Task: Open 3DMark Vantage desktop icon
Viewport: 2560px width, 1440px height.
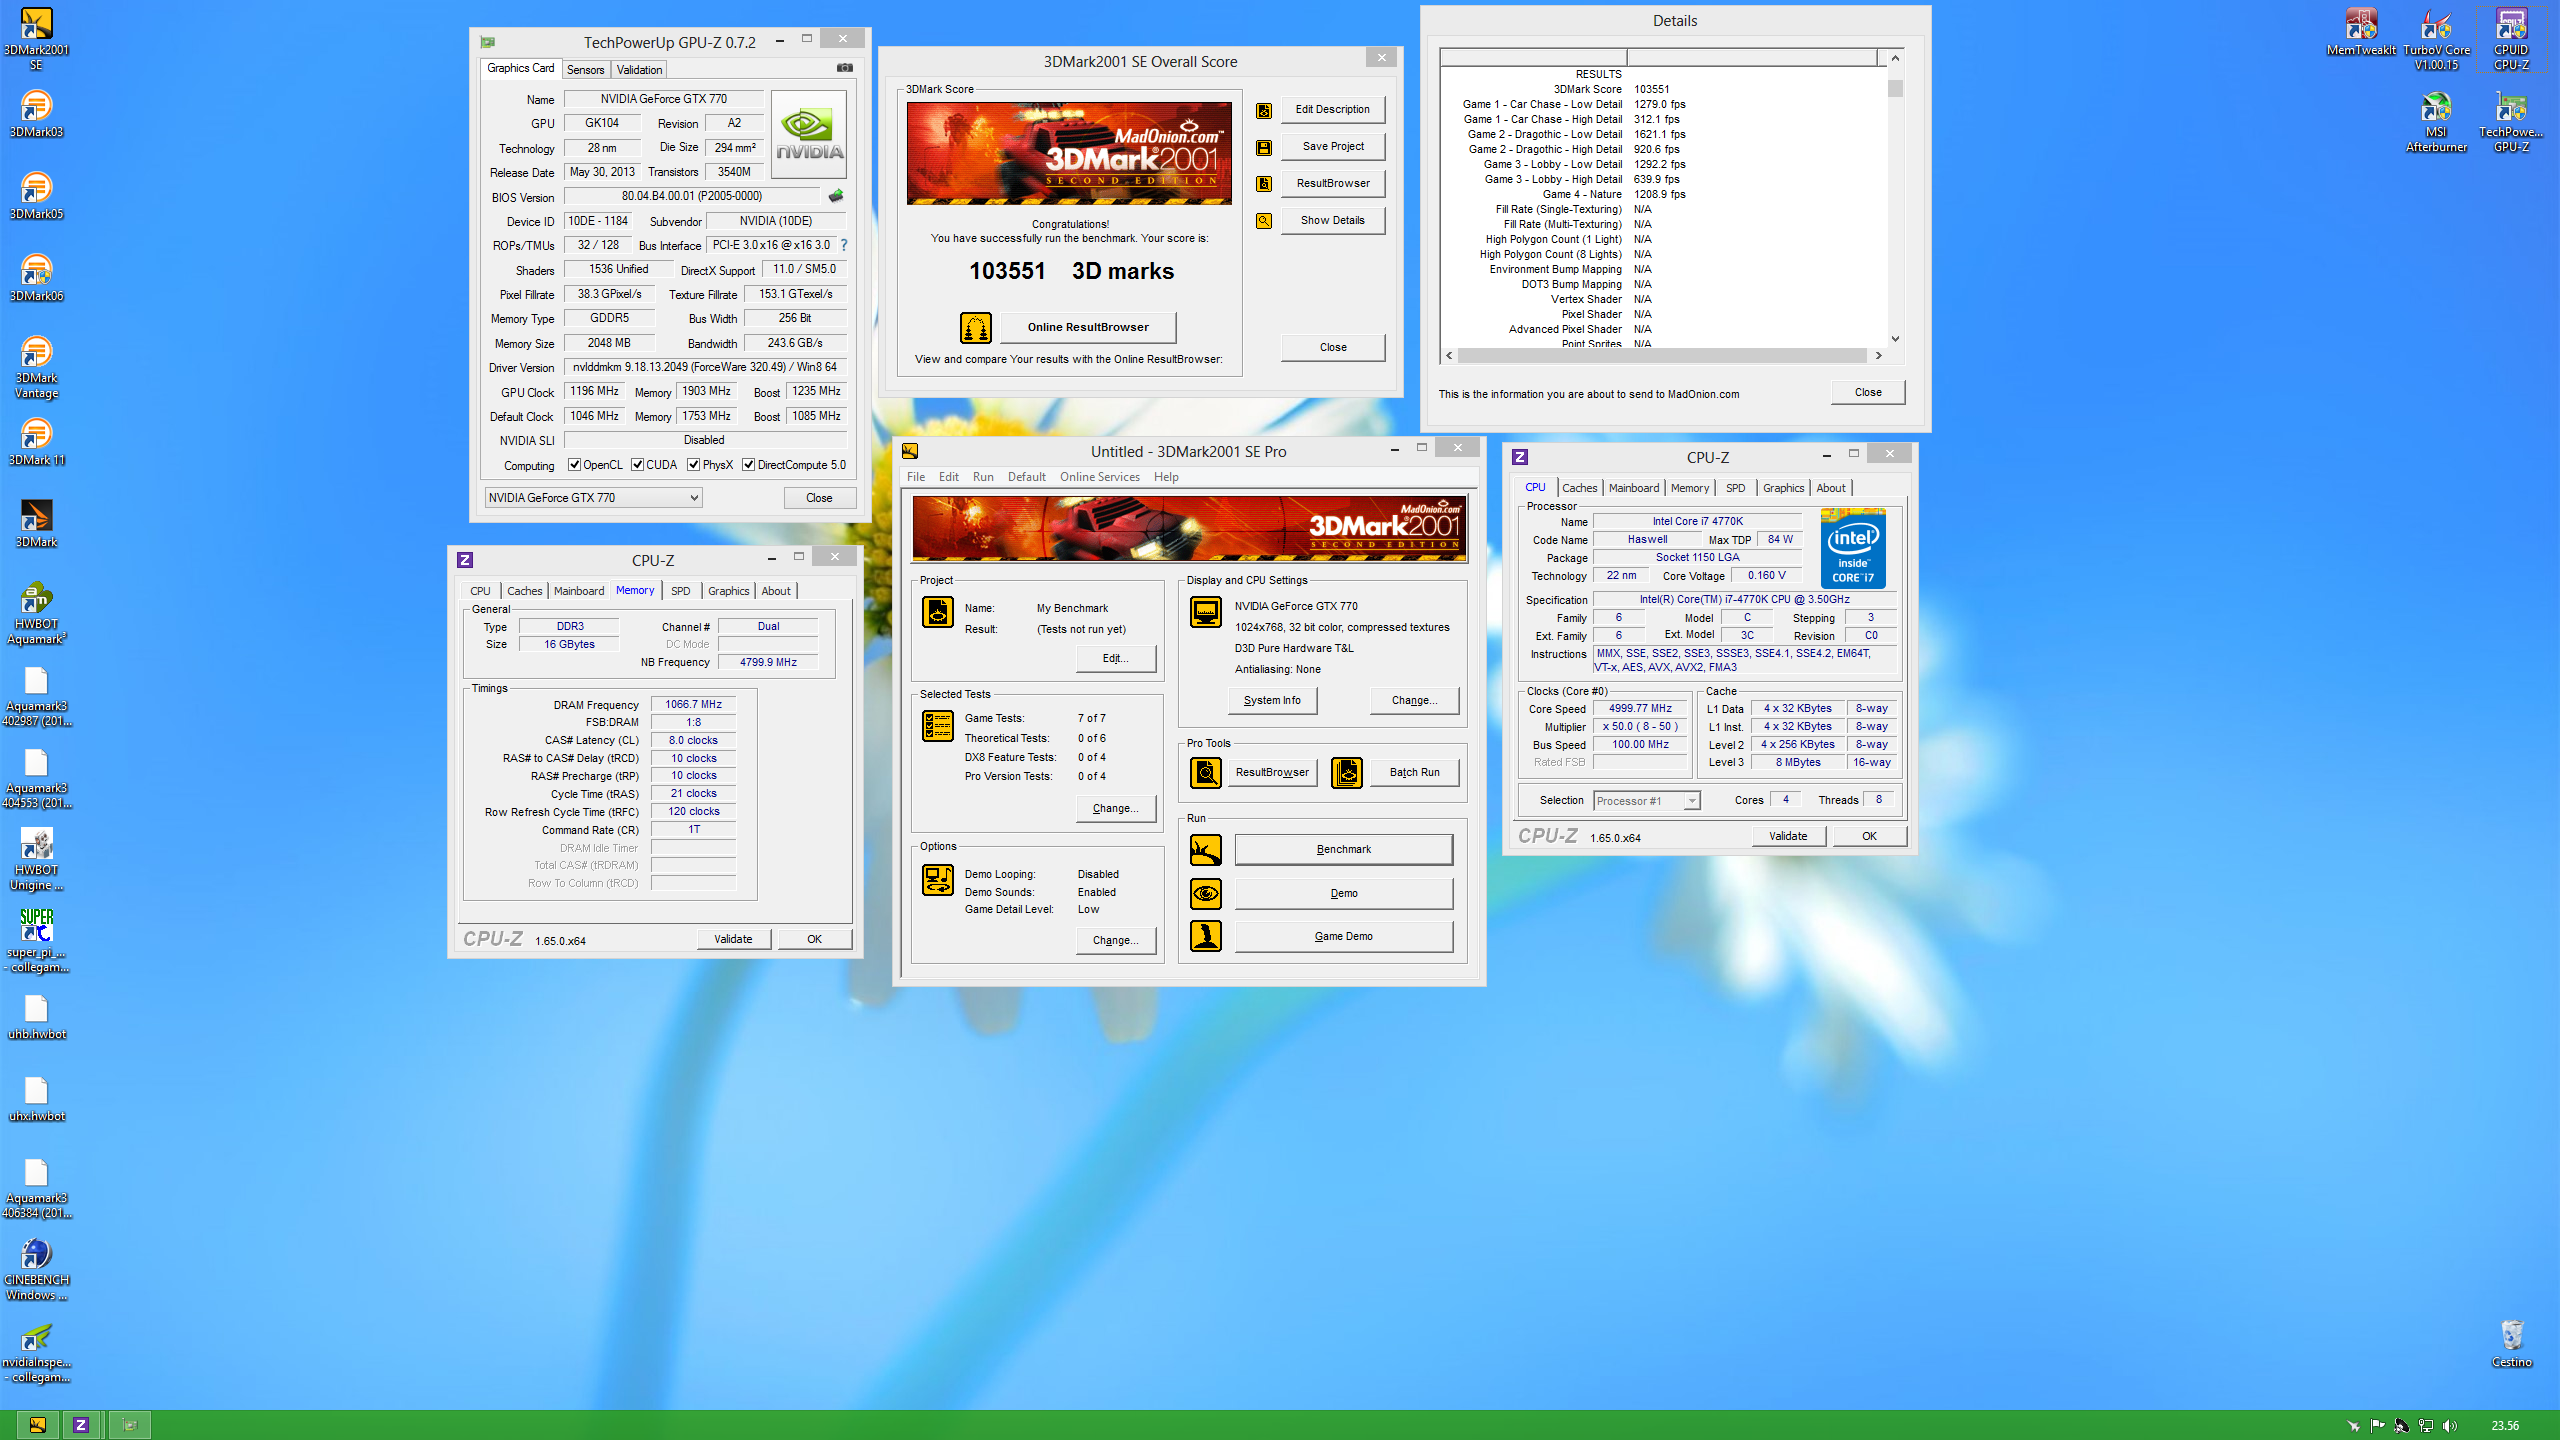Action: (36, 366)
